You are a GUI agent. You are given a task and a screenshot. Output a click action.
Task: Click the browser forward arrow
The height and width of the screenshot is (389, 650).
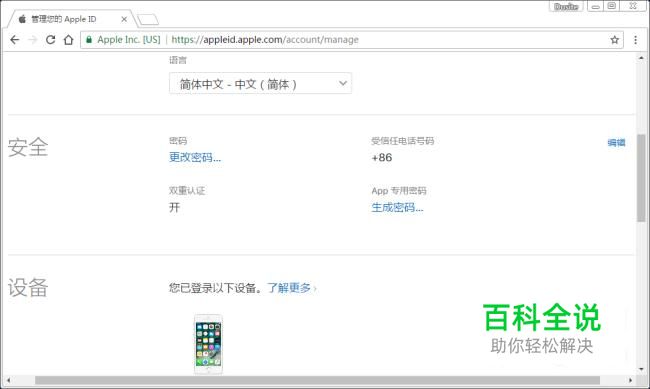[x=33, y=40]
